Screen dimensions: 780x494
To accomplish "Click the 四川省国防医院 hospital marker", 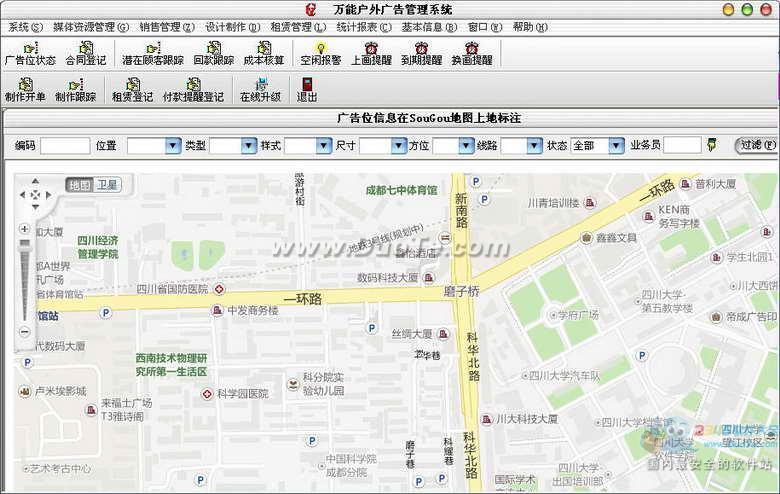I will tap(219, 289).
